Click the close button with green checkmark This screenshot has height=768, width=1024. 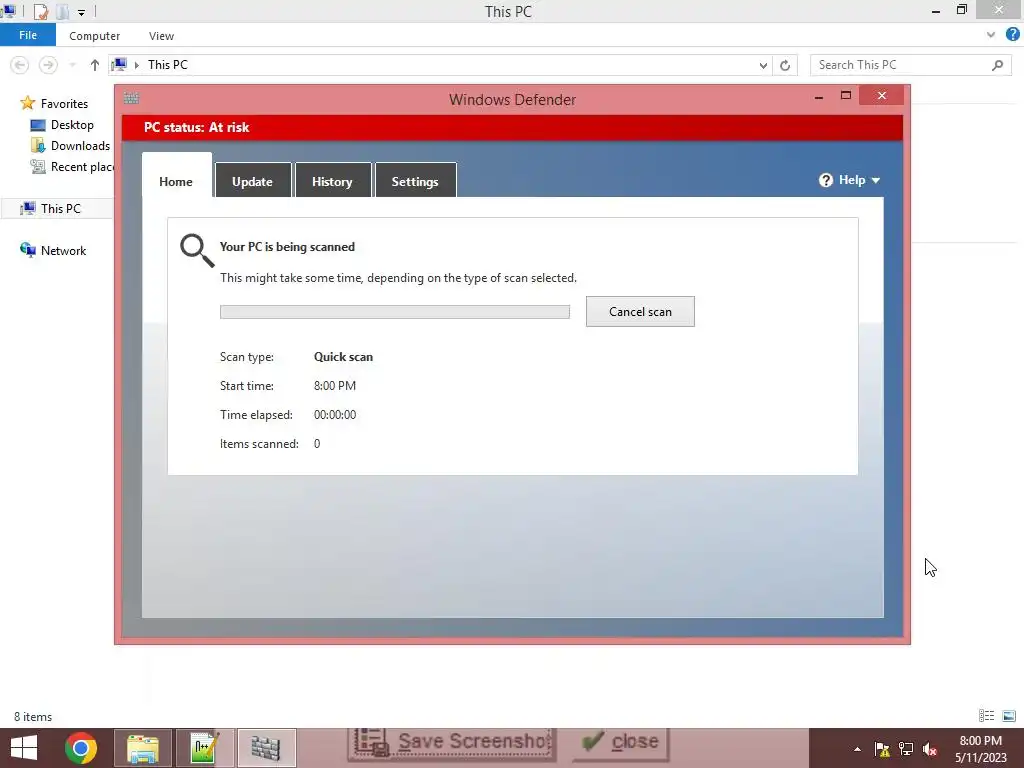click(x=621, y=744)
